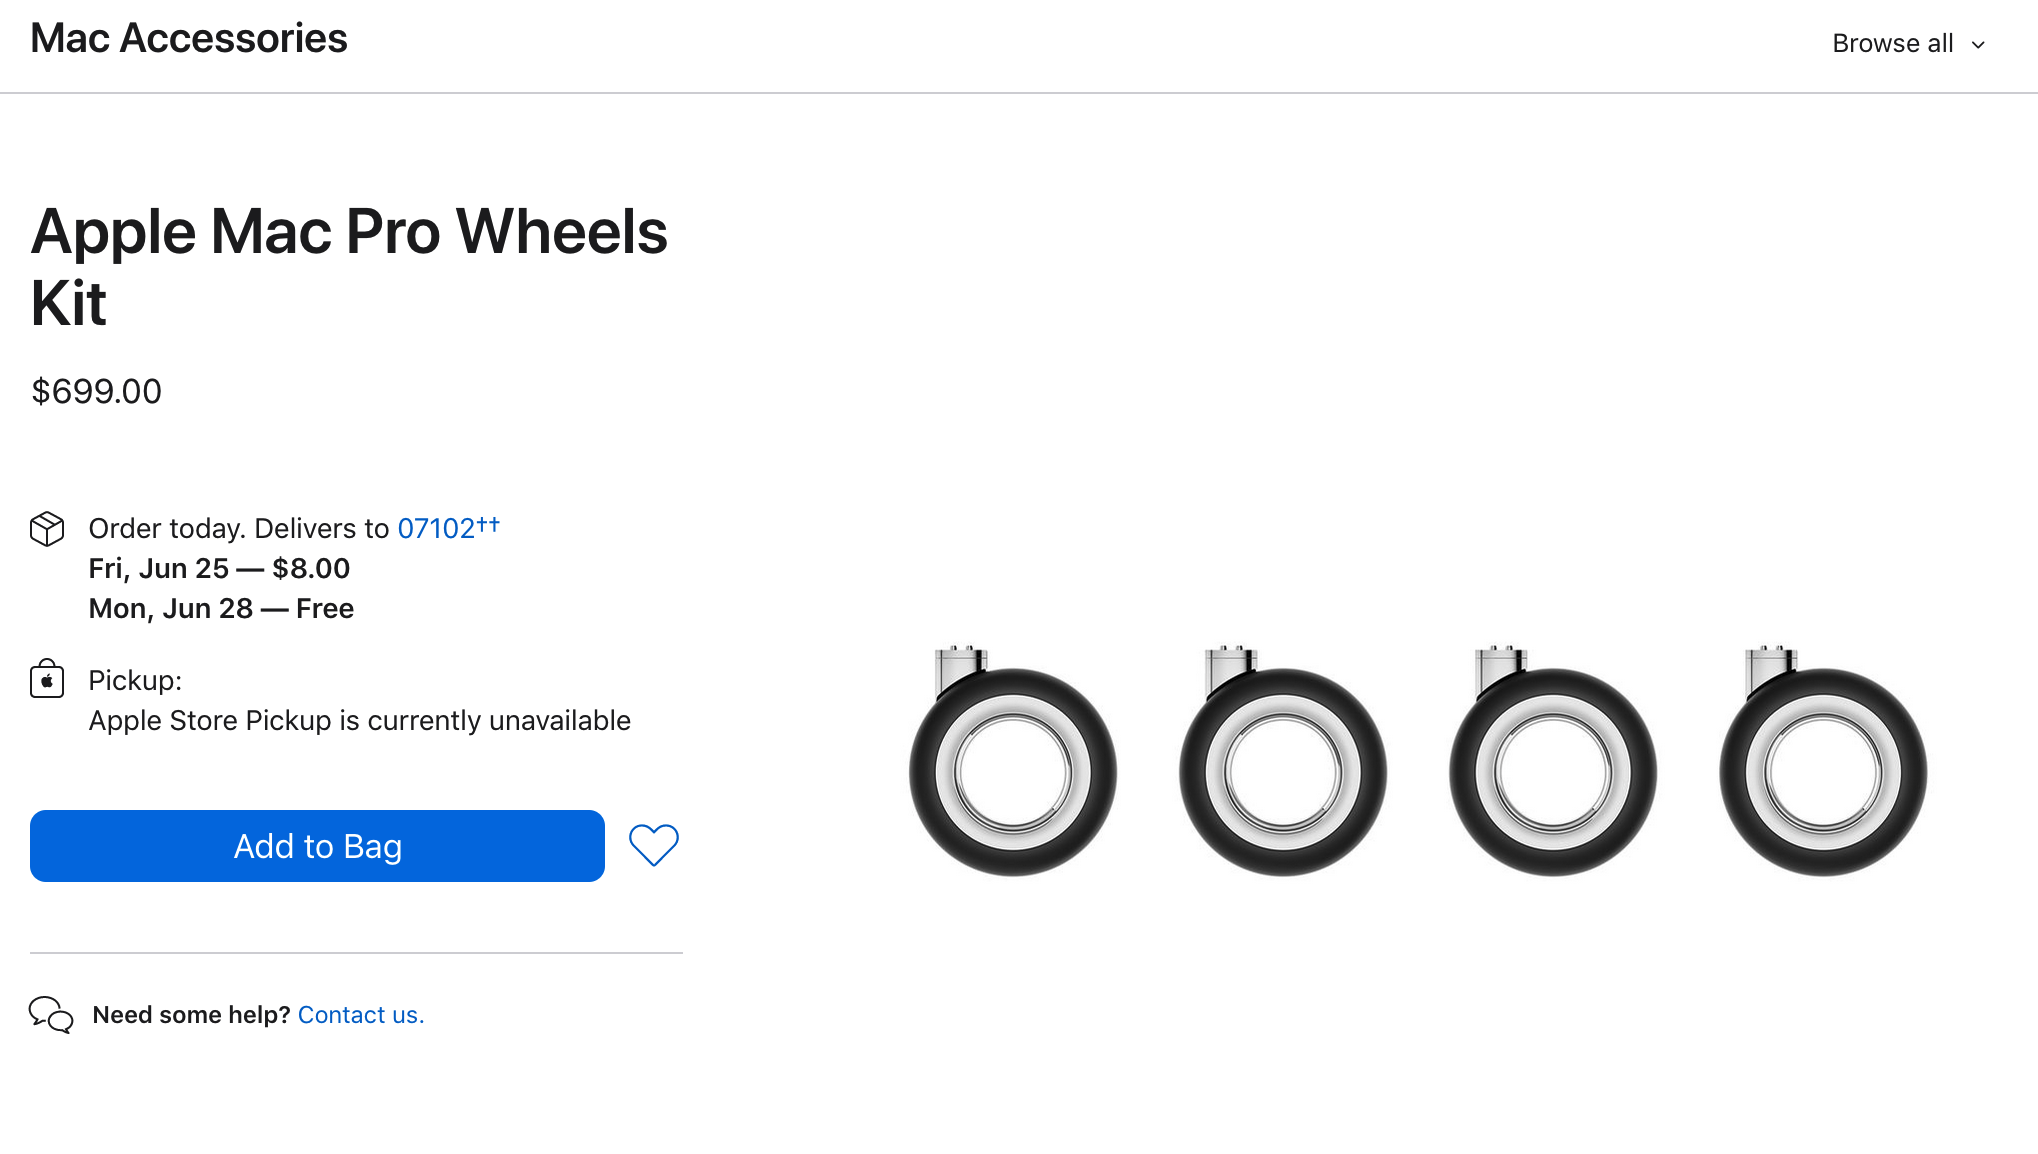The image size is (2038, 1154).
Task: Click the Mon, Jun 28 free delivery option
Action: coord(221,609)
